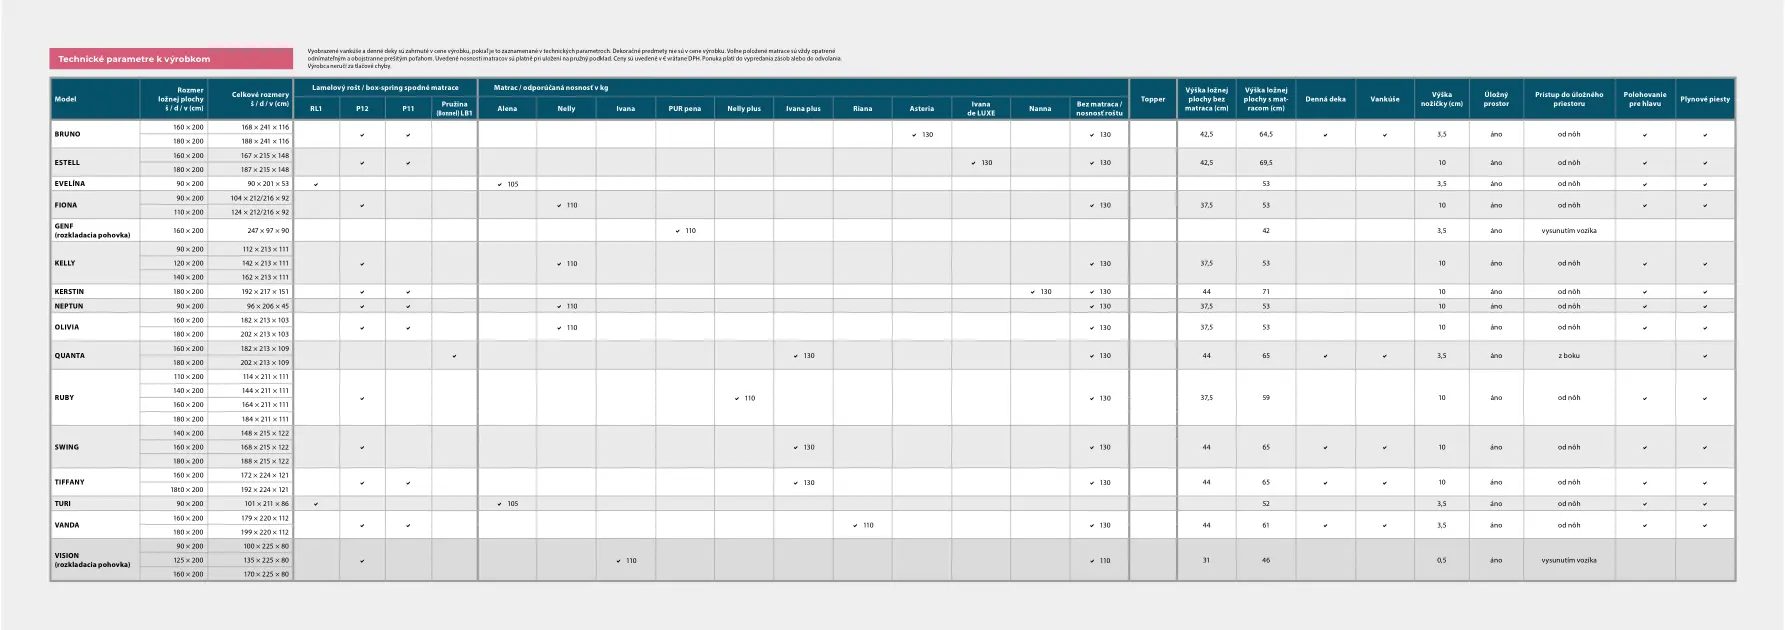This screenshot has height=630, width=1785.
Task: Click the checkmark in BRUNO's Asteria column
Action: click(x=914, y=135)
